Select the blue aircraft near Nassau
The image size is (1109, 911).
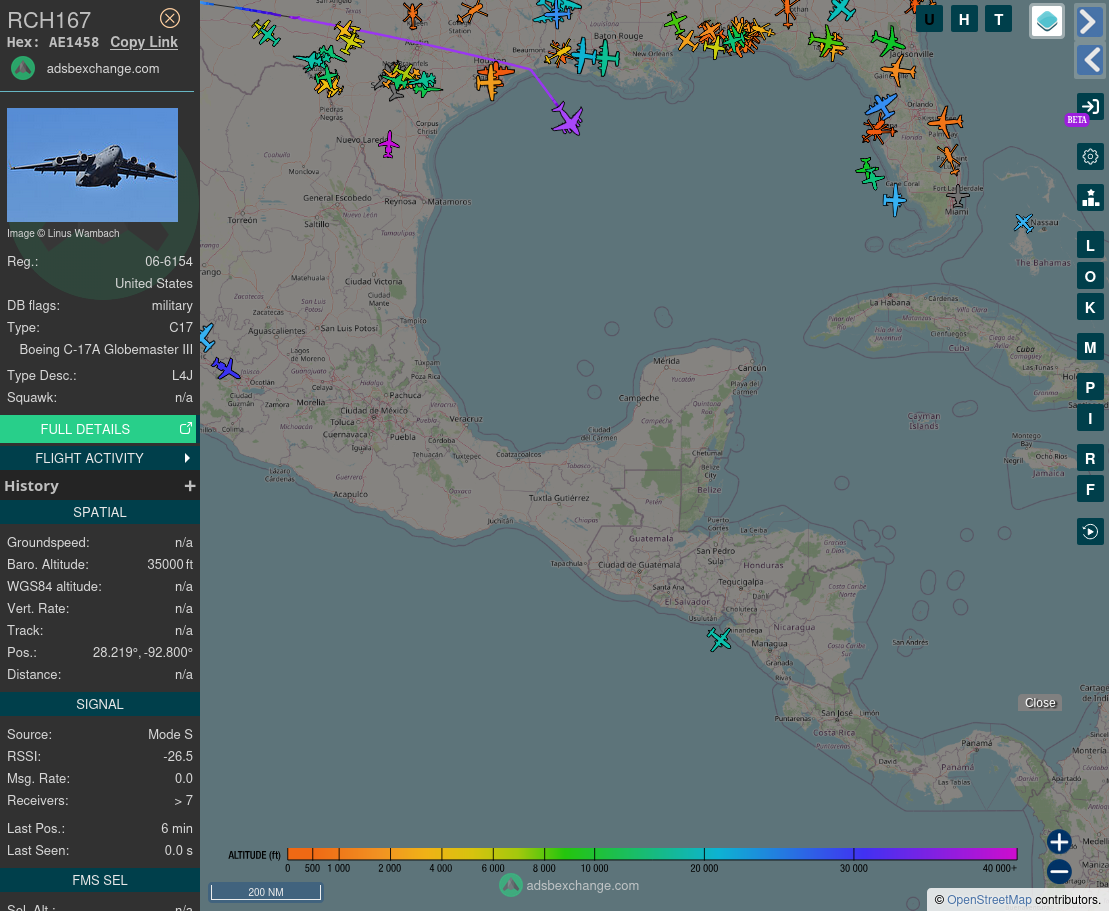click(x=1023, y=223)
